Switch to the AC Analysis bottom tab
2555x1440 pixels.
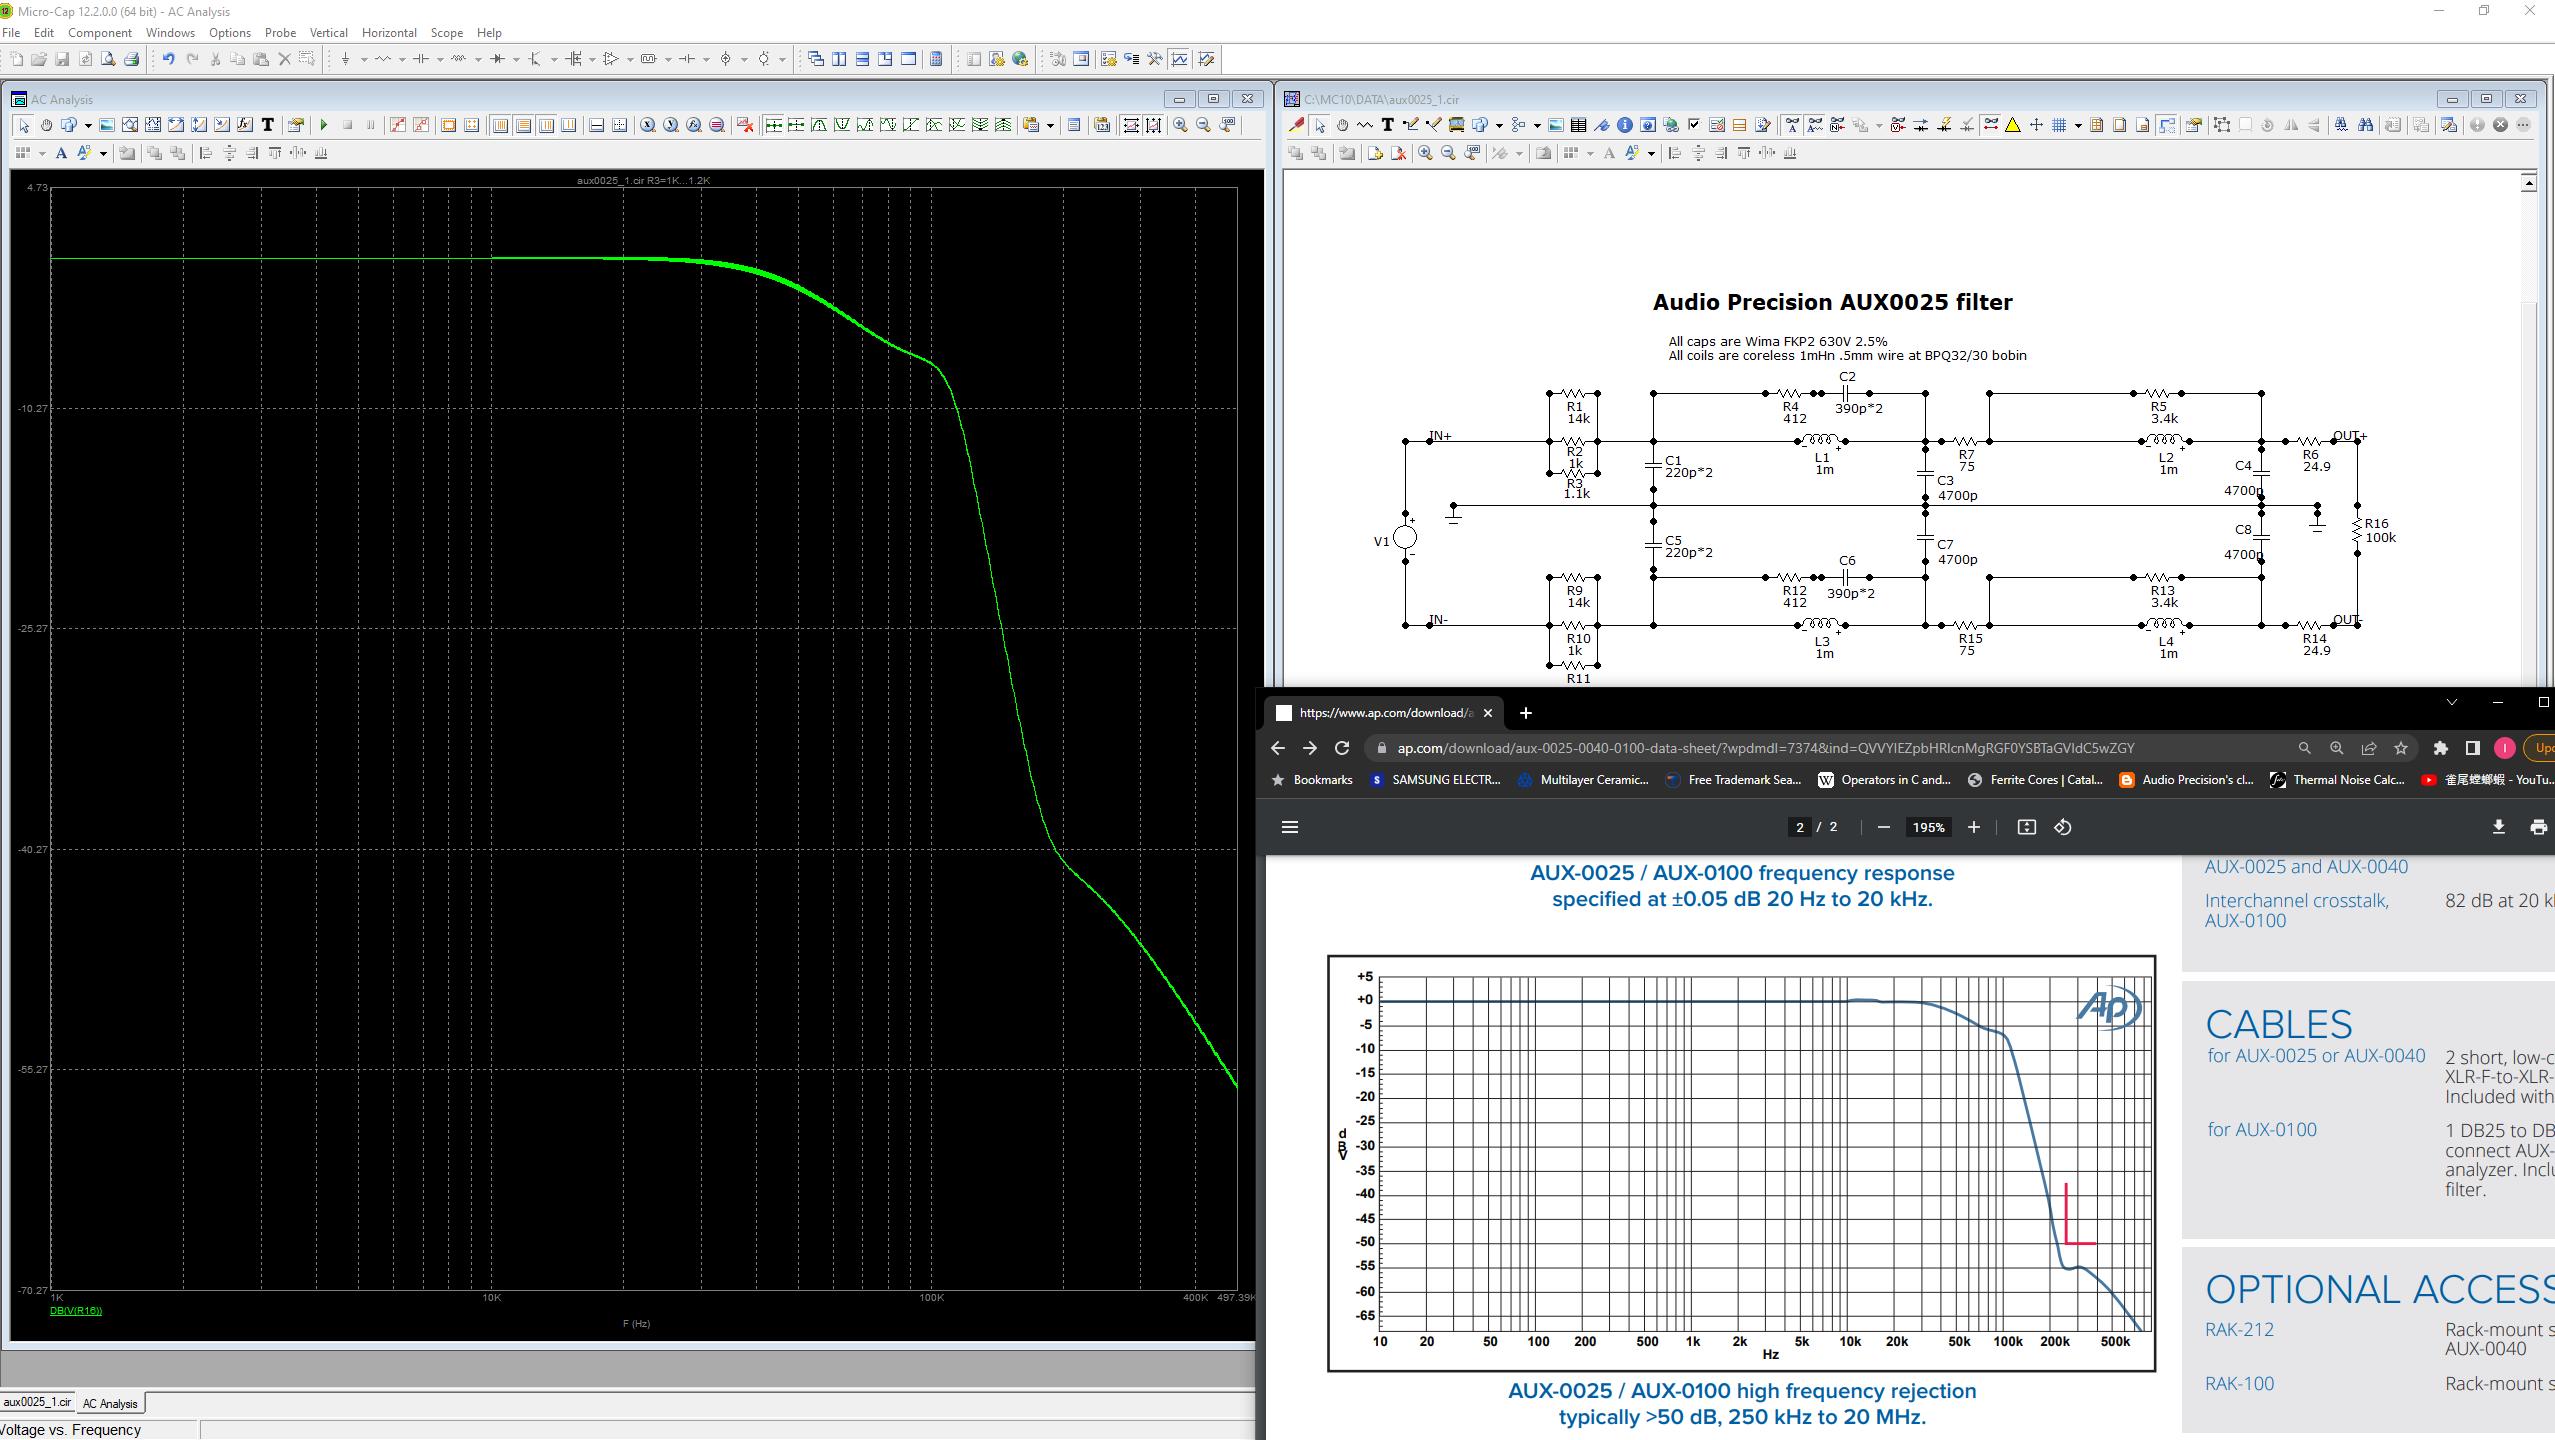[110, 1403]
